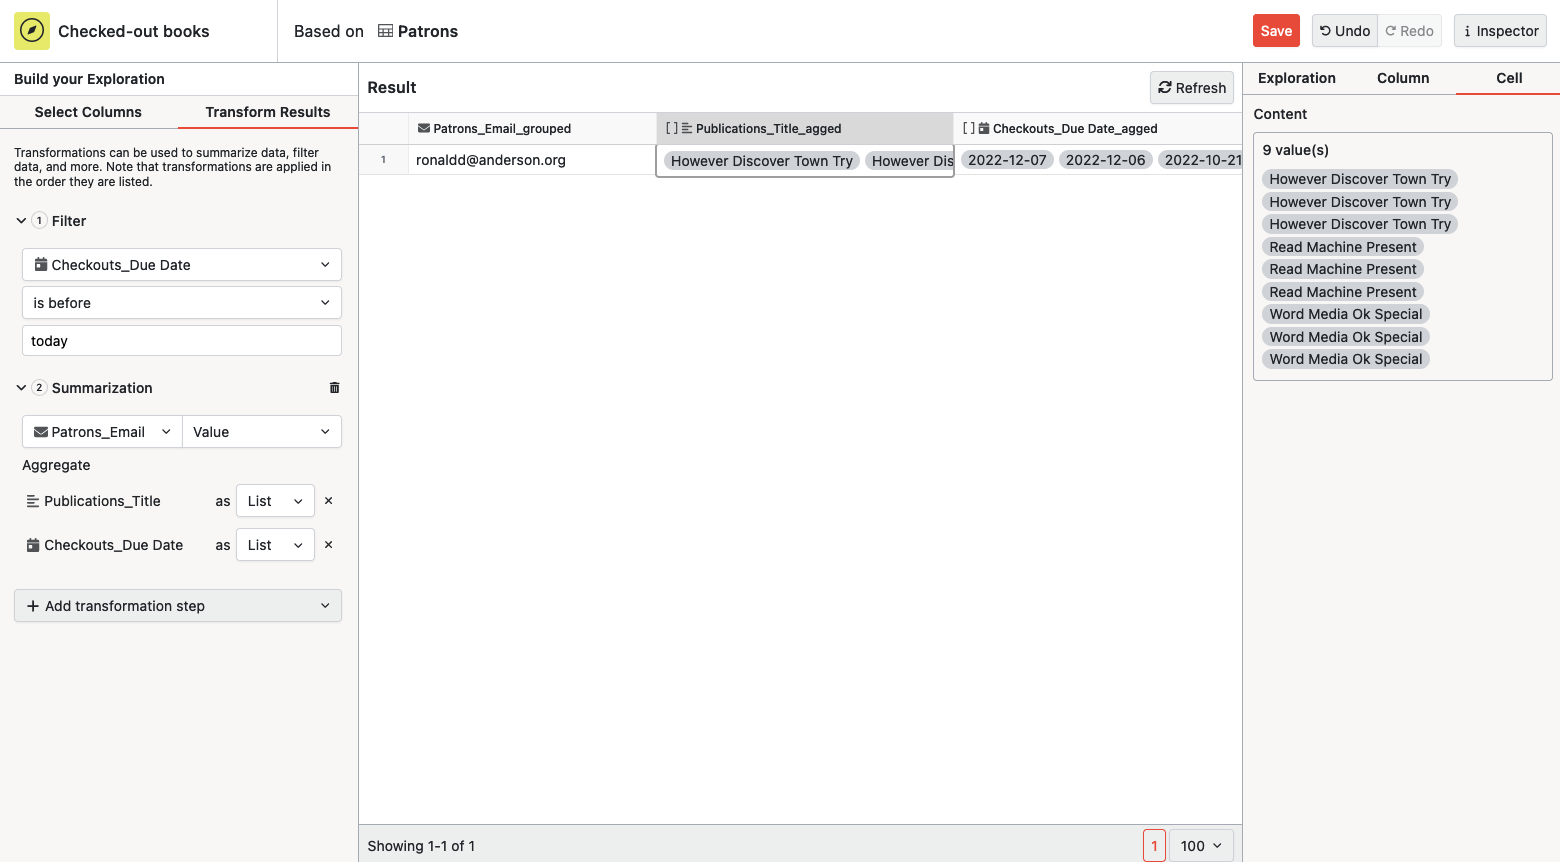
Task: Click the Patrons base table link
Action: [x=418, y=31]
